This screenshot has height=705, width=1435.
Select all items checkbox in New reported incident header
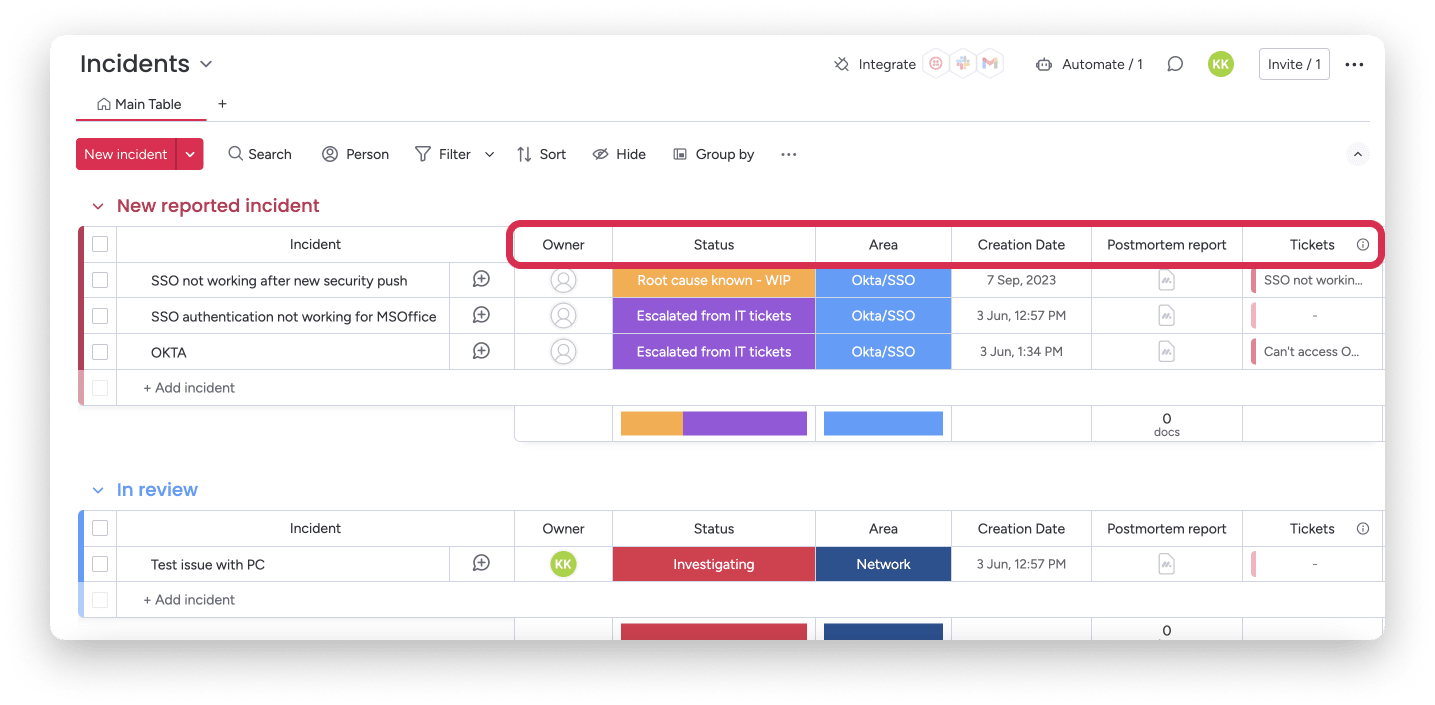pyautogui.click(x=100, y=244)
